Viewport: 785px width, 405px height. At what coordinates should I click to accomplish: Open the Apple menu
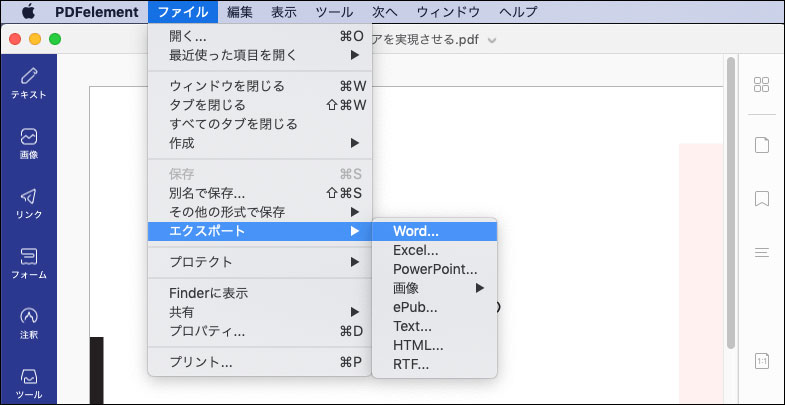click(28, 12)
